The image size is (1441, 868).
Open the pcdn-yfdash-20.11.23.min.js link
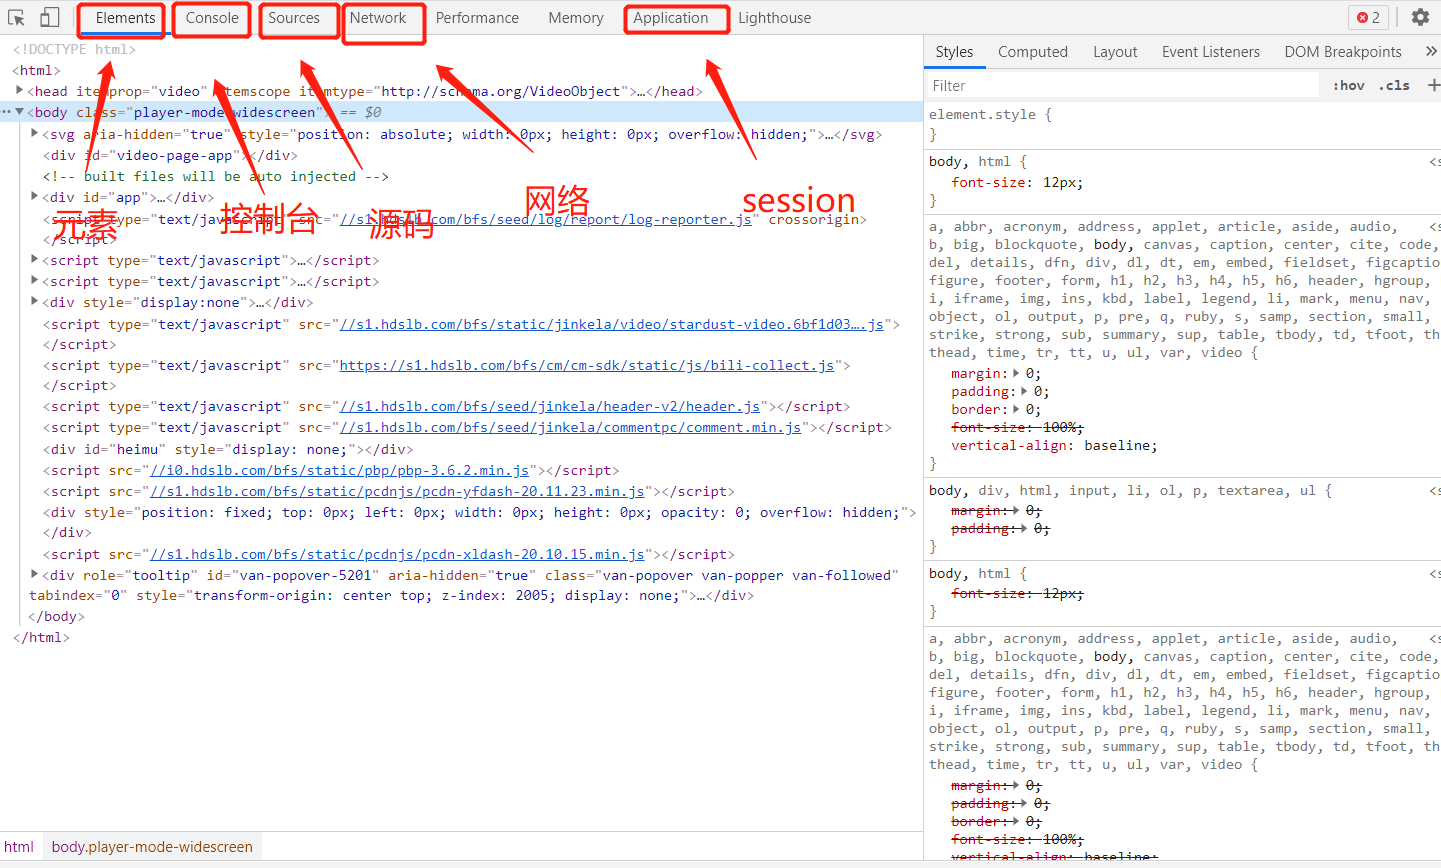[x=397, y=491]
